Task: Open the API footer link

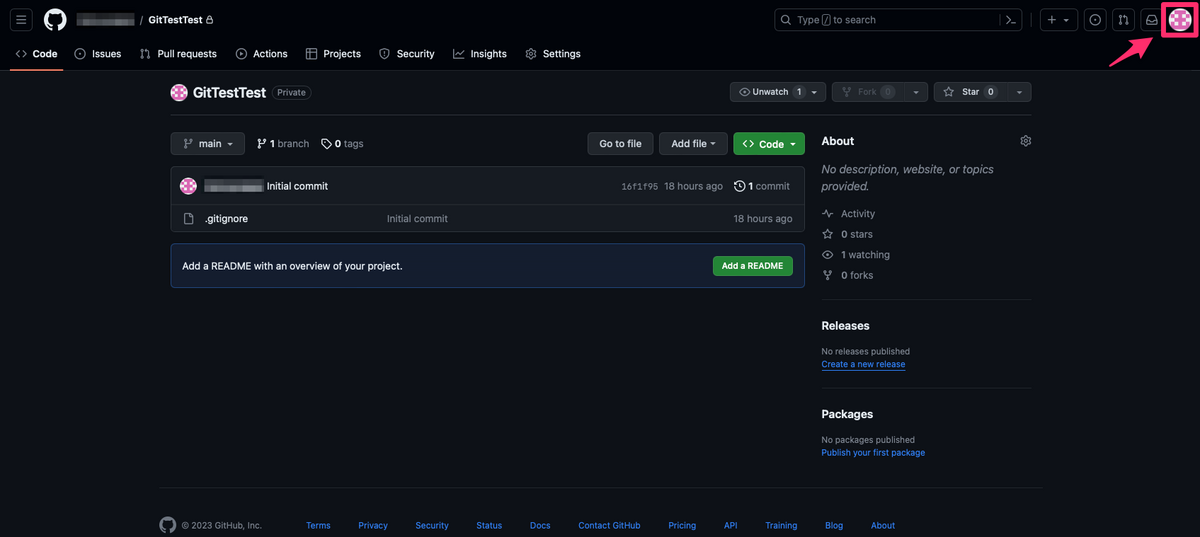Action: click(x=731, y=525)
